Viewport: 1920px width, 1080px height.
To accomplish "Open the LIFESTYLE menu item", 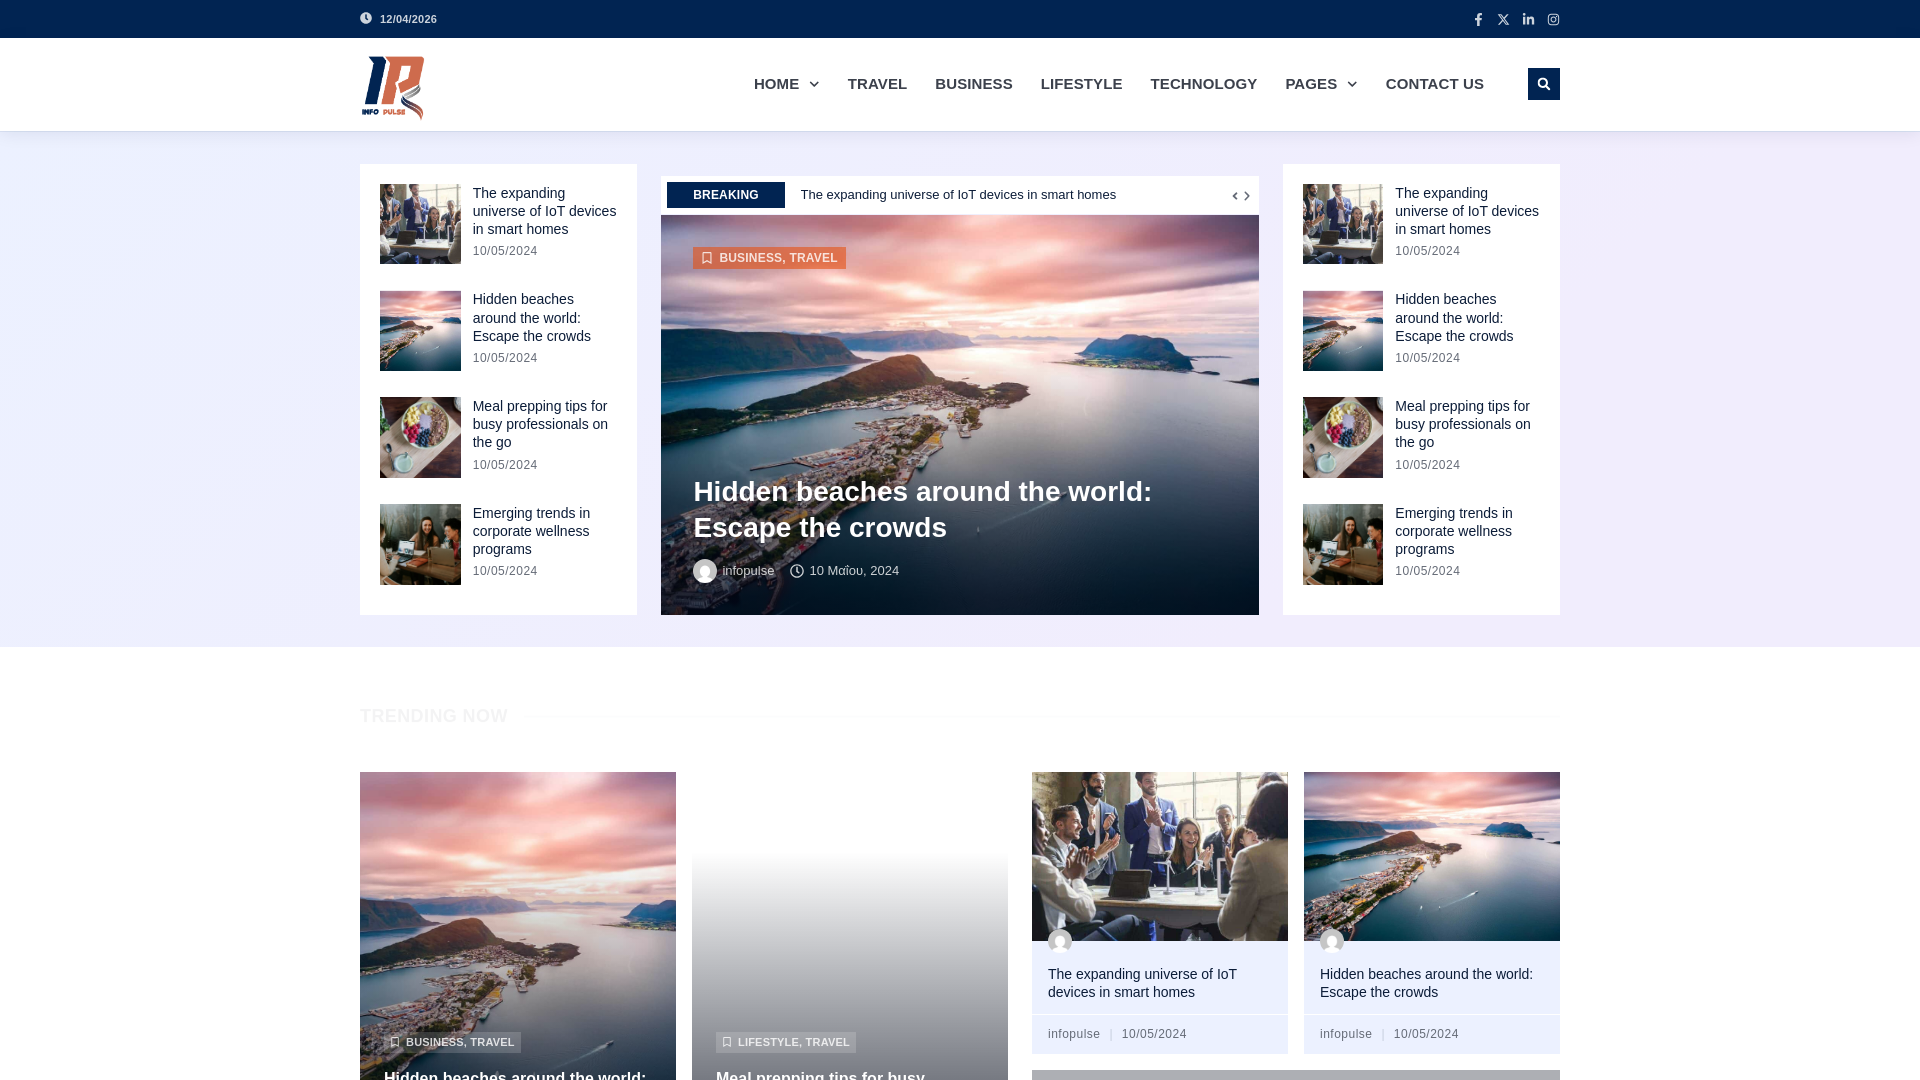I will [1081, 84].
